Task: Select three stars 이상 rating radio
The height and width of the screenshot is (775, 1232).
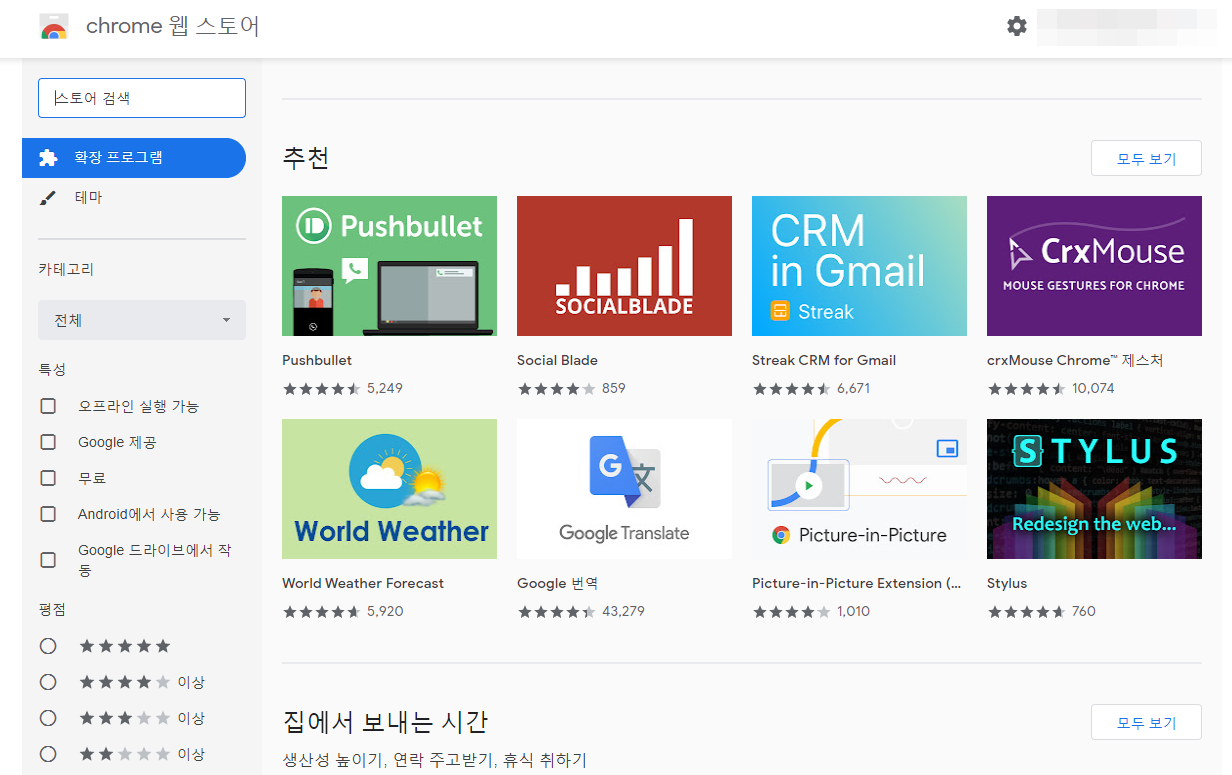Action: [48, 718]
